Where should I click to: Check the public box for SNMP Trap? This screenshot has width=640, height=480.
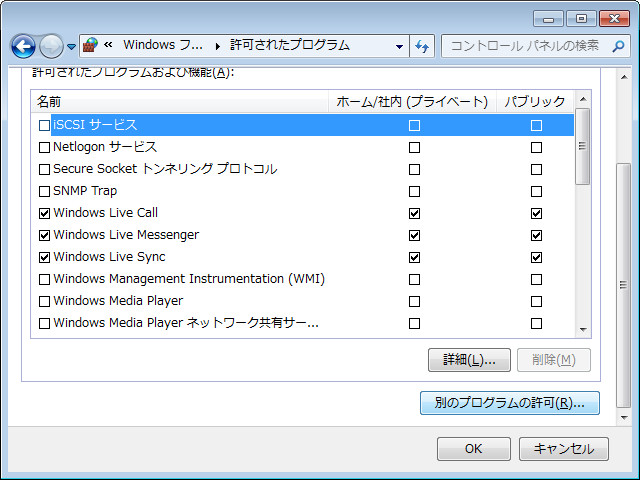536,191
